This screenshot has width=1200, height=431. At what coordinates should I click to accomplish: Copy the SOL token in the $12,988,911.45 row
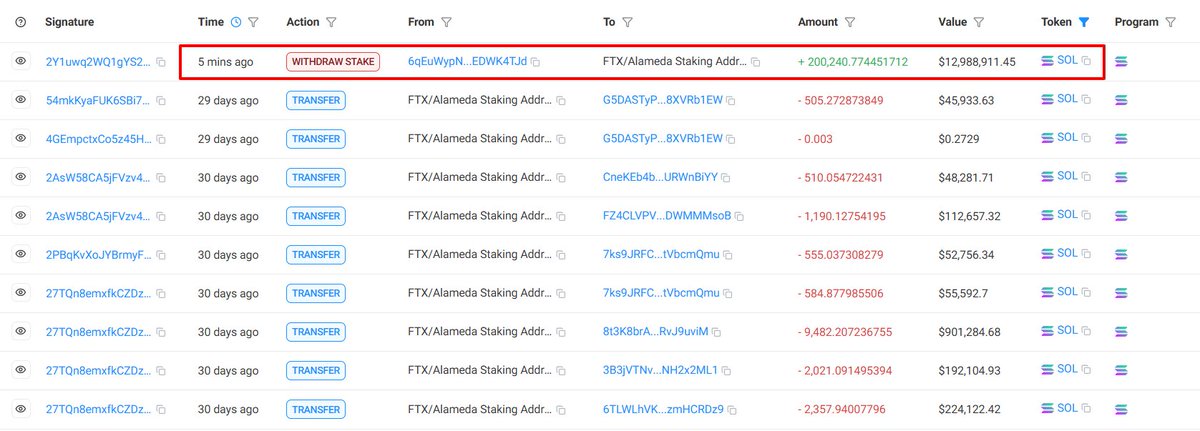coord(1087,61)
